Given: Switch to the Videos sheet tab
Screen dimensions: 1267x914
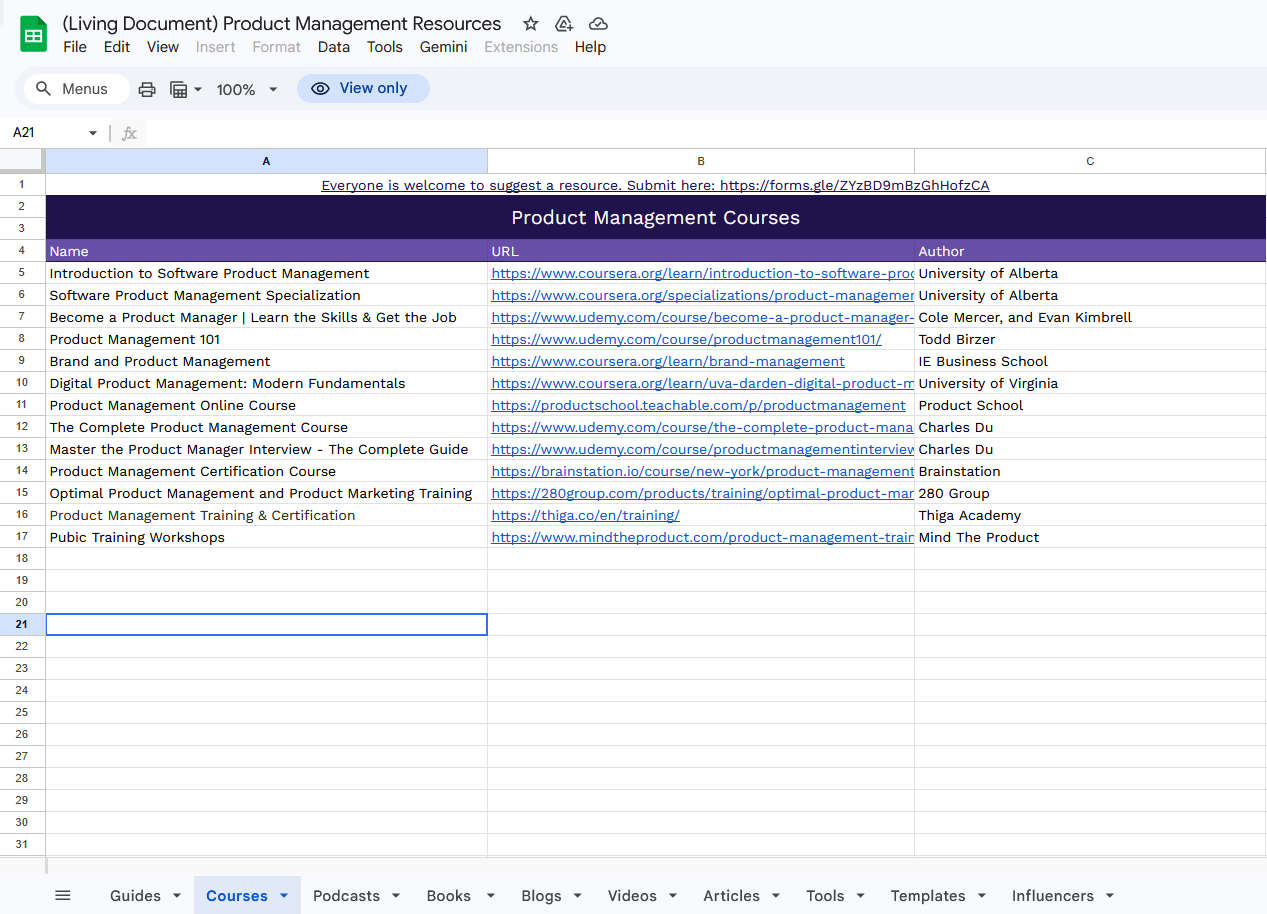Looking at the screenshot, I should pyautogui.click(x=632, y=896).
